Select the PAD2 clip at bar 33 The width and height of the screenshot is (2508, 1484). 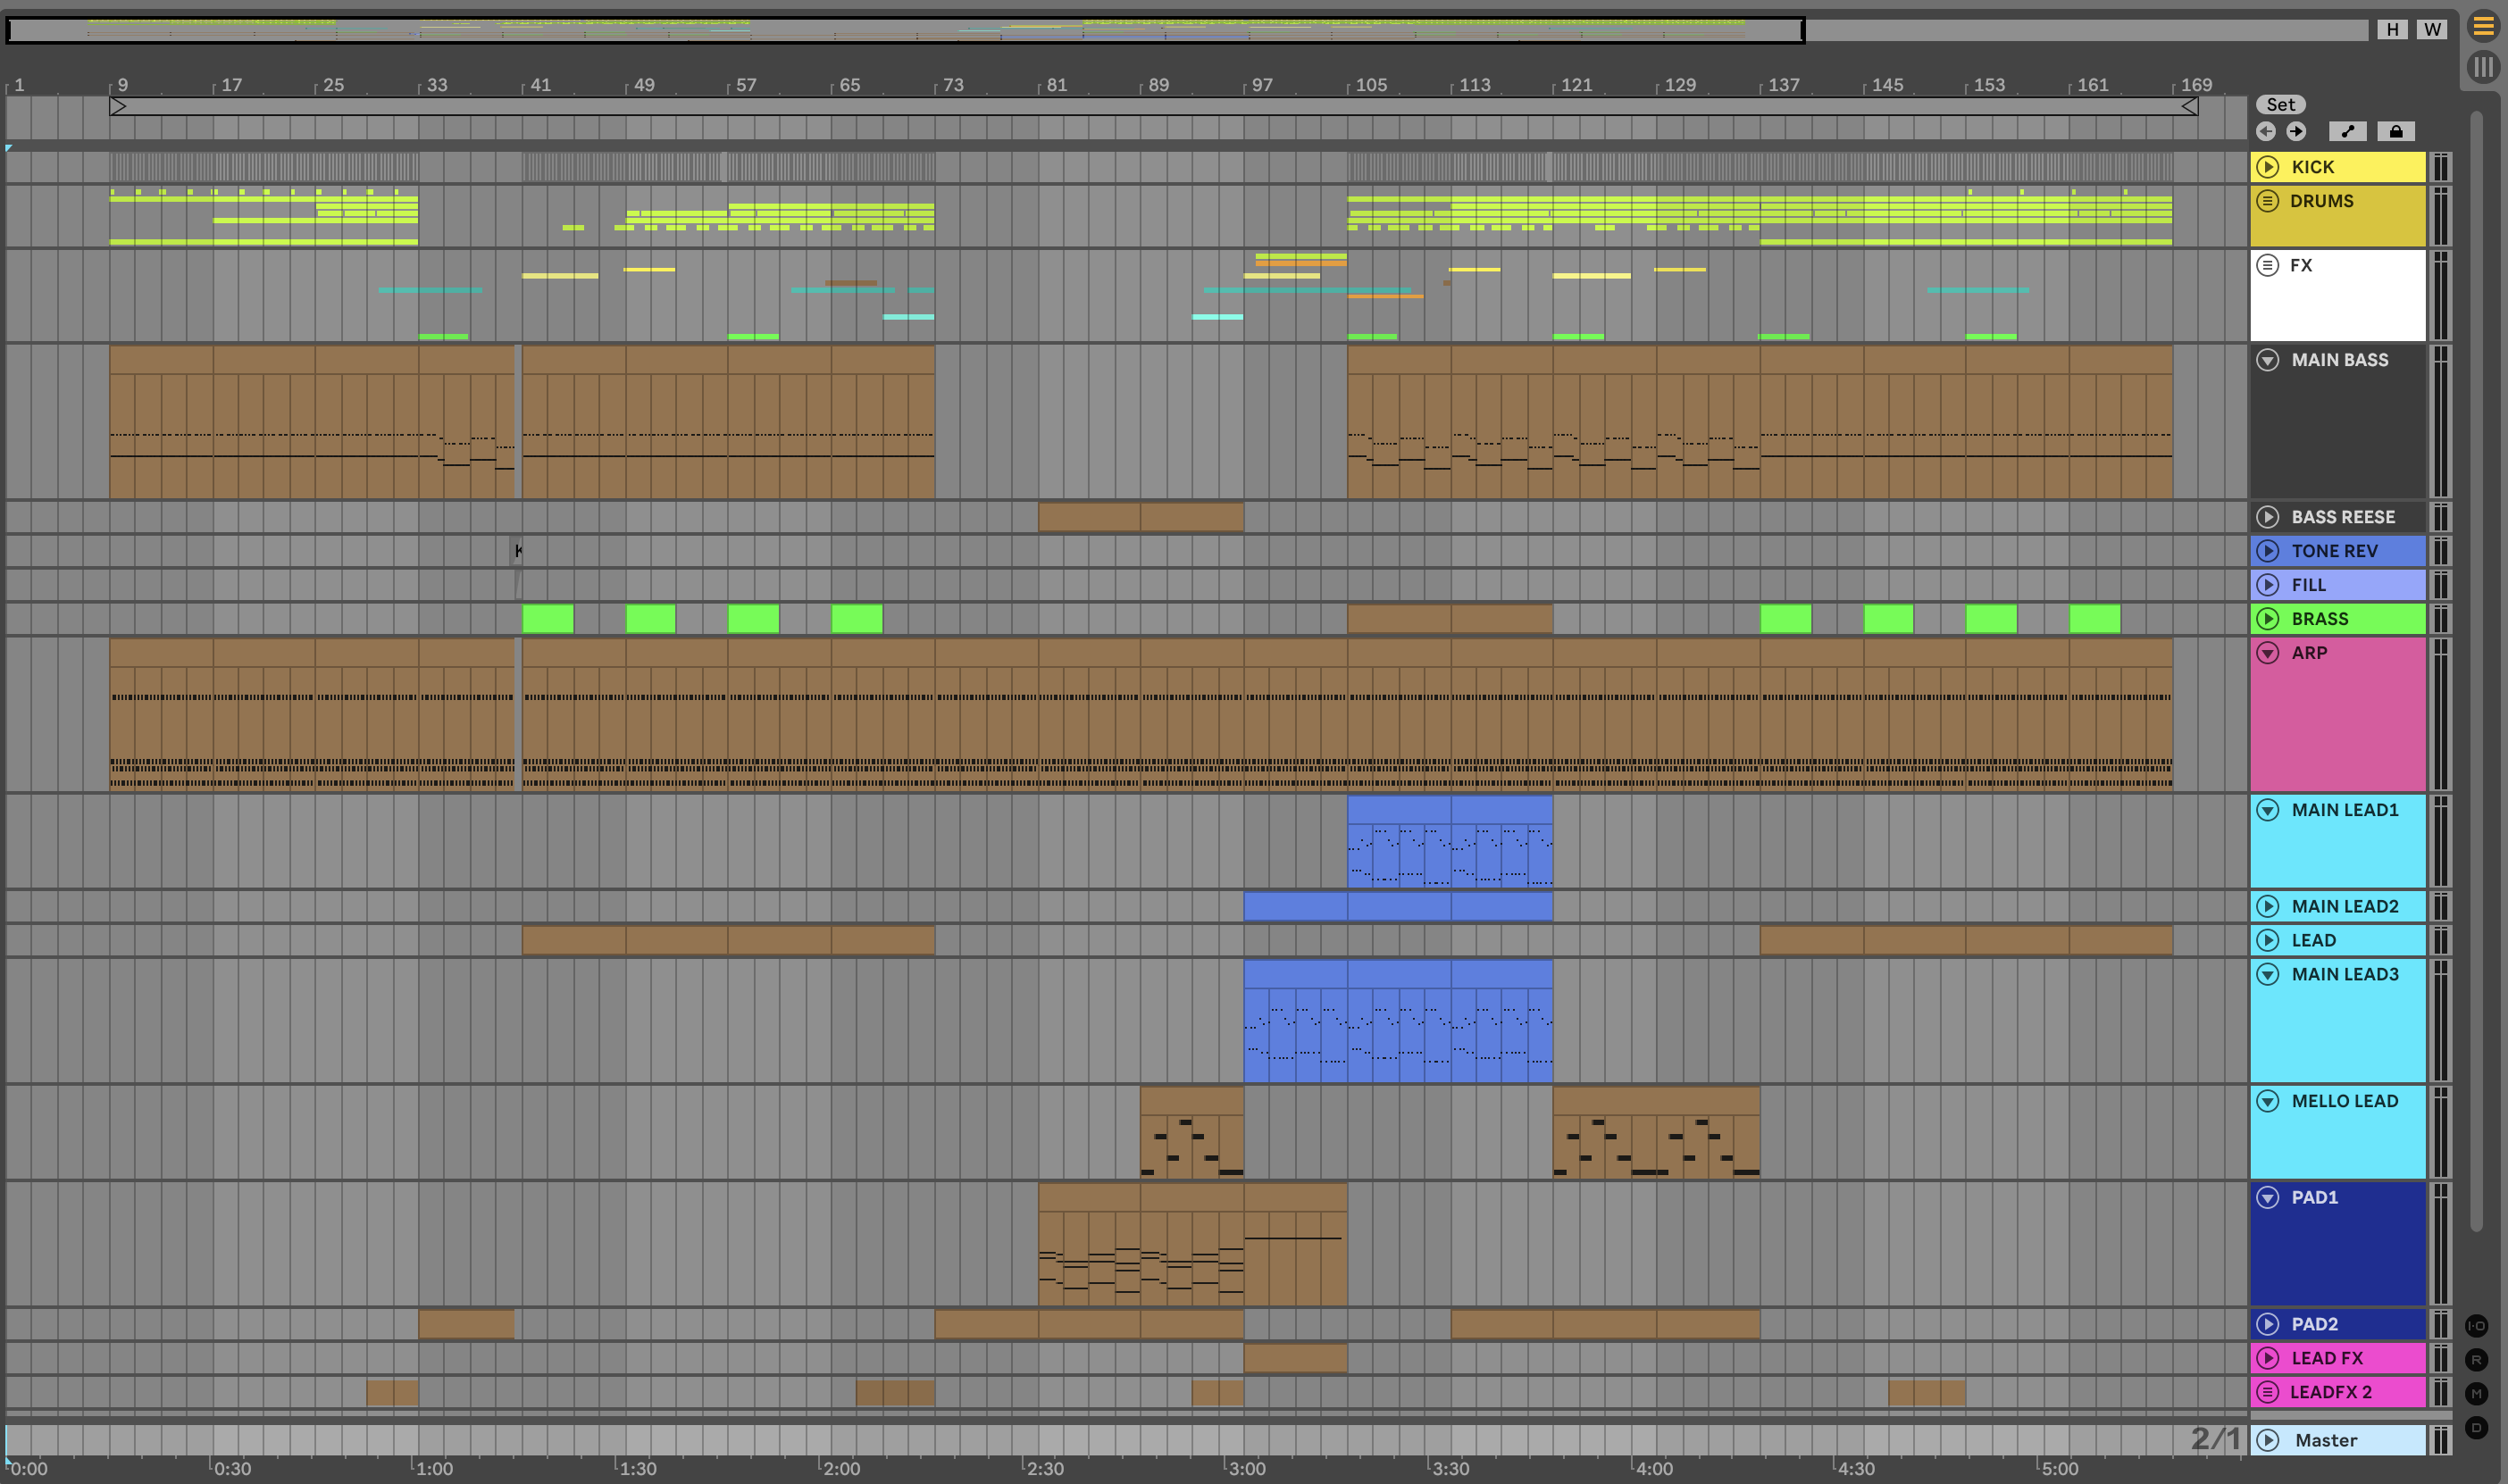click(466, 1324)
